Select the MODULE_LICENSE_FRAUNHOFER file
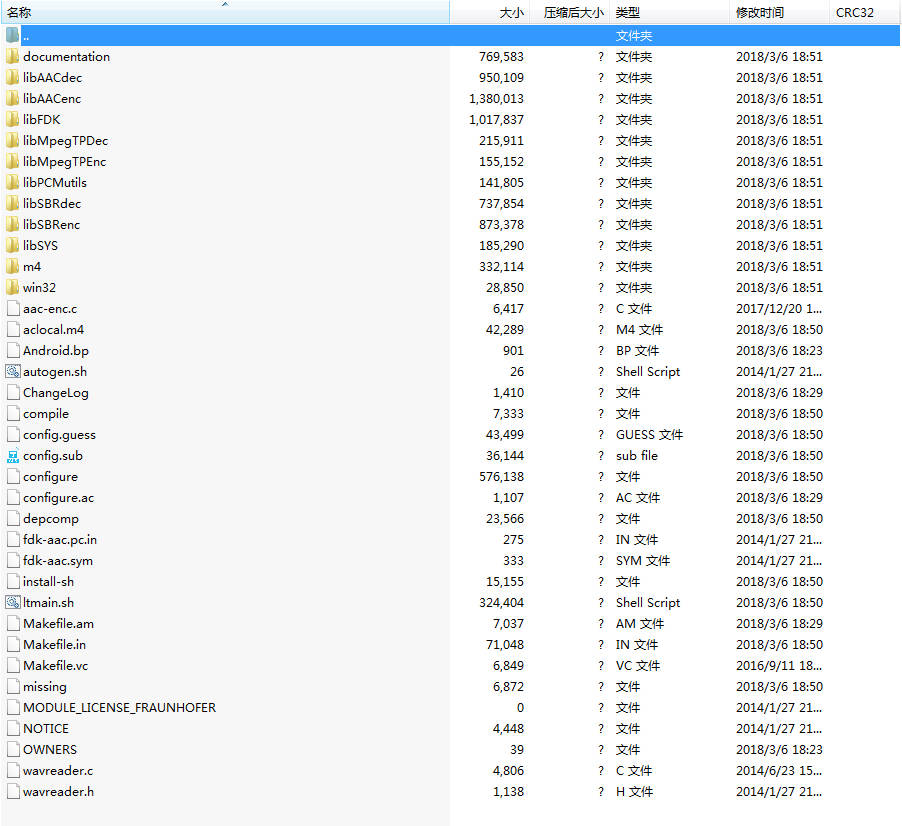The height and width of the screenshot is (826, 902). (x=119, y=708)
